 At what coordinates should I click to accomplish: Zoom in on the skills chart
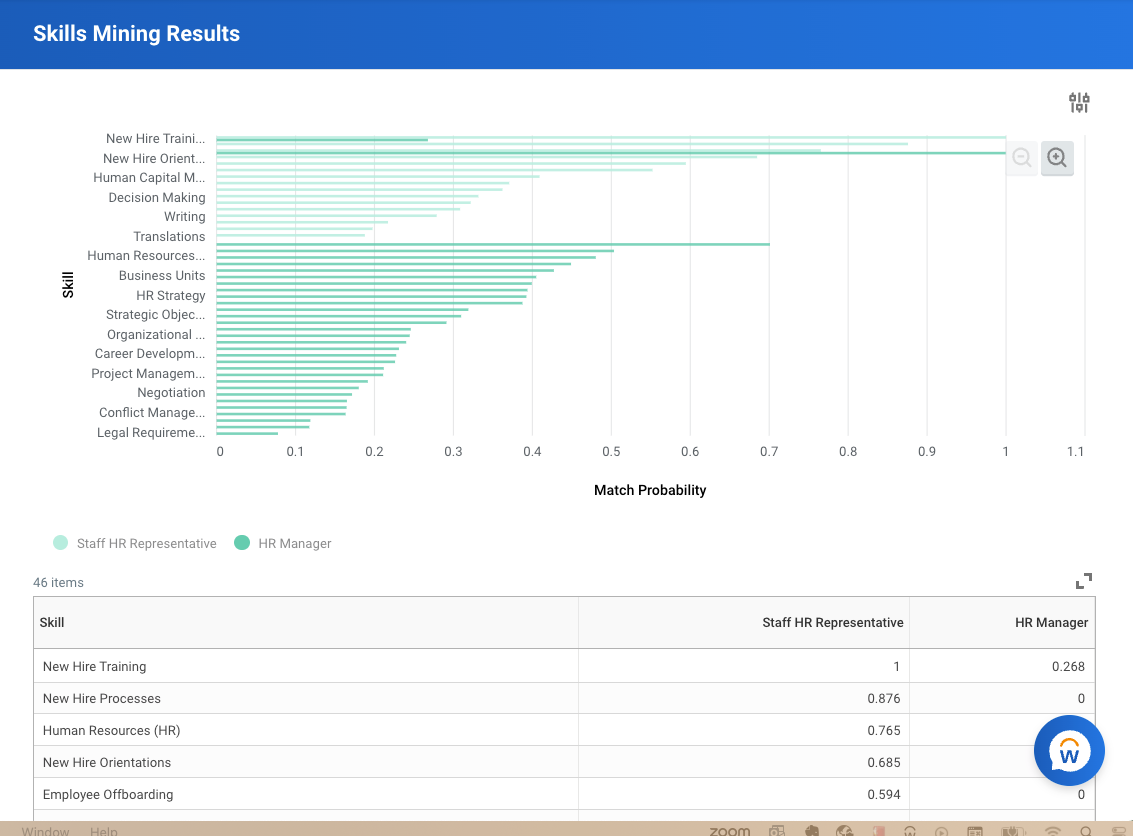click(1057, 158)
